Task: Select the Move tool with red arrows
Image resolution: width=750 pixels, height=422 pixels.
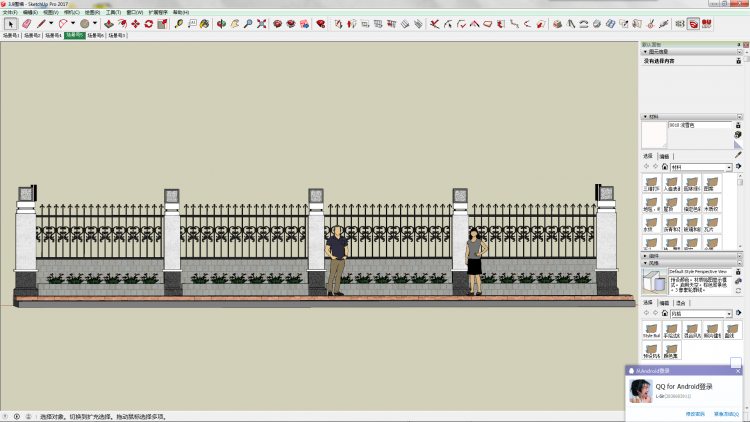Action: pyautogui.click(x=136, y=23)
